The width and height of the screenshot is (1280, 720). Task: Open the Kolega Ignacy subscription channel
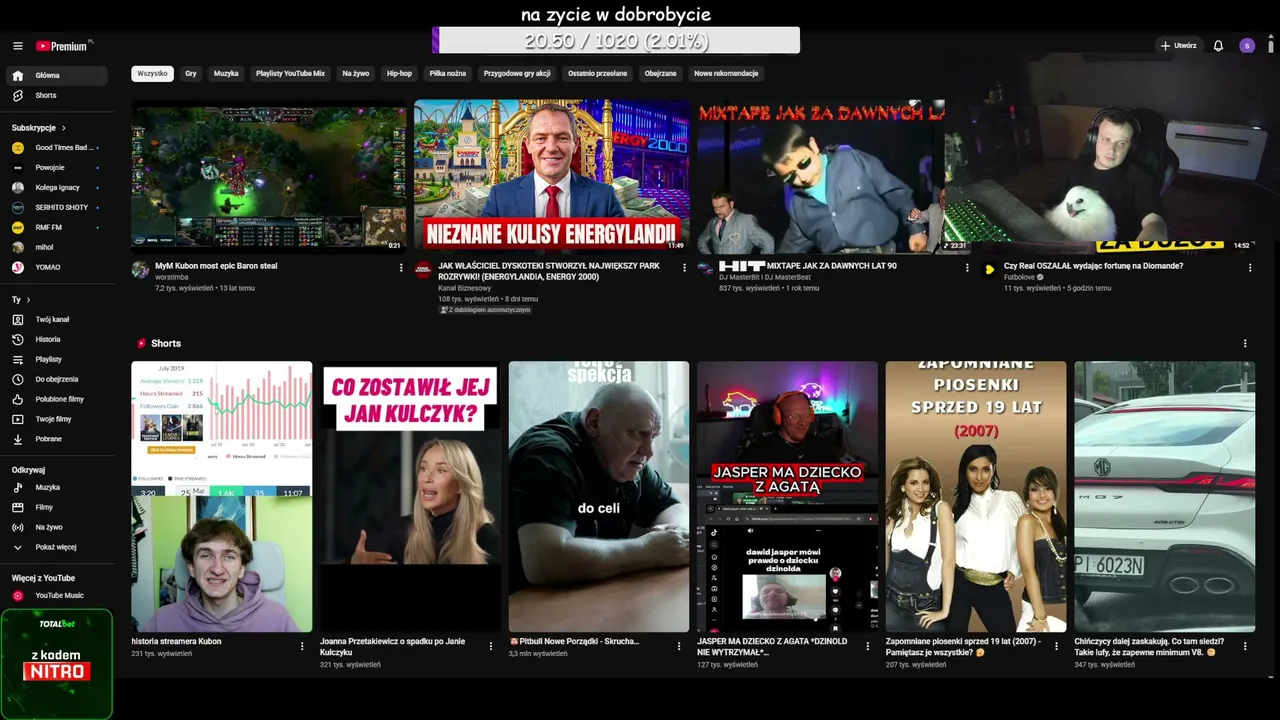57,188
